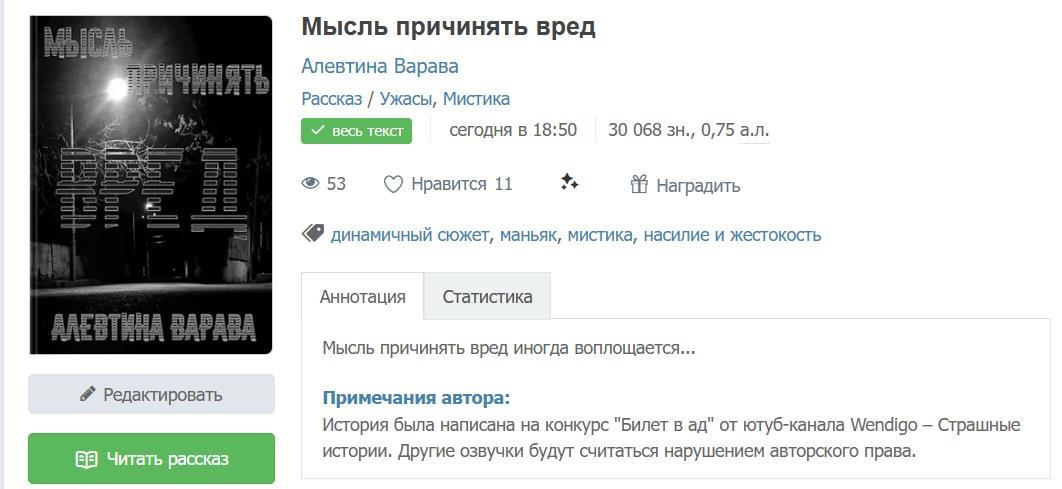Switch to the Статистика tab

(487, 297)
